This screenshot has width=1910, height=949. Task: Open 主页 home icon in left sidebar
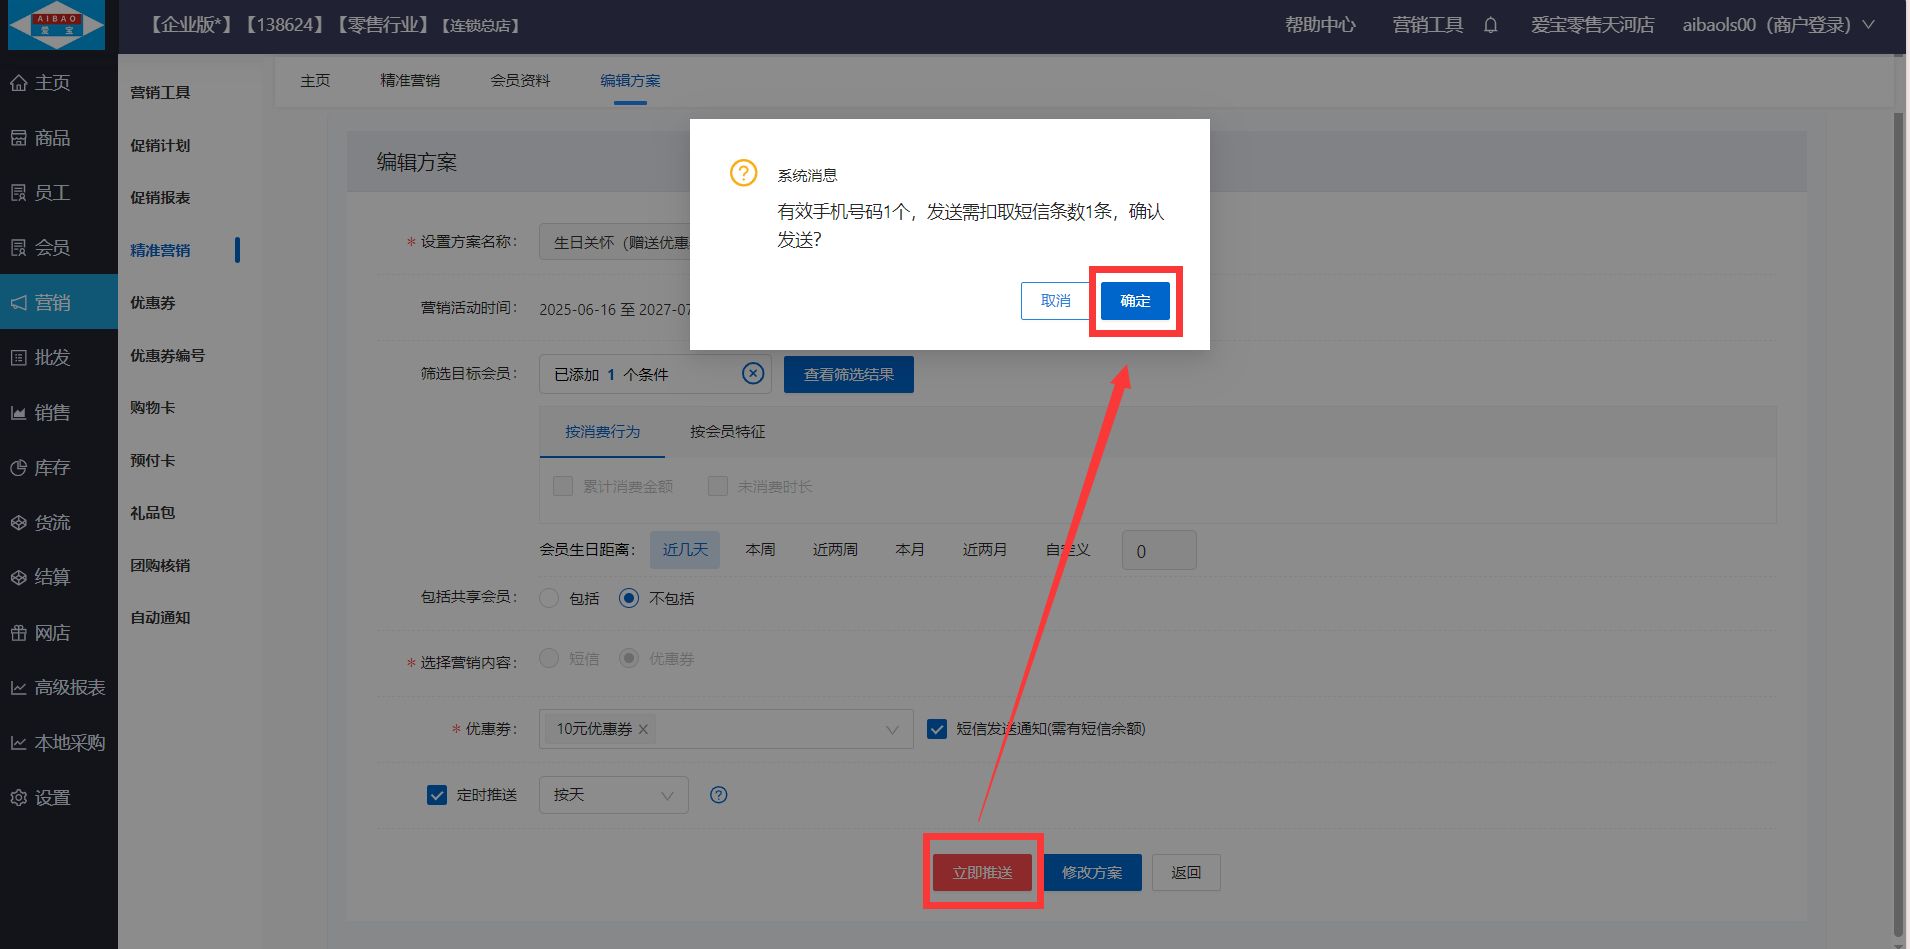click(x=19, y=83)
